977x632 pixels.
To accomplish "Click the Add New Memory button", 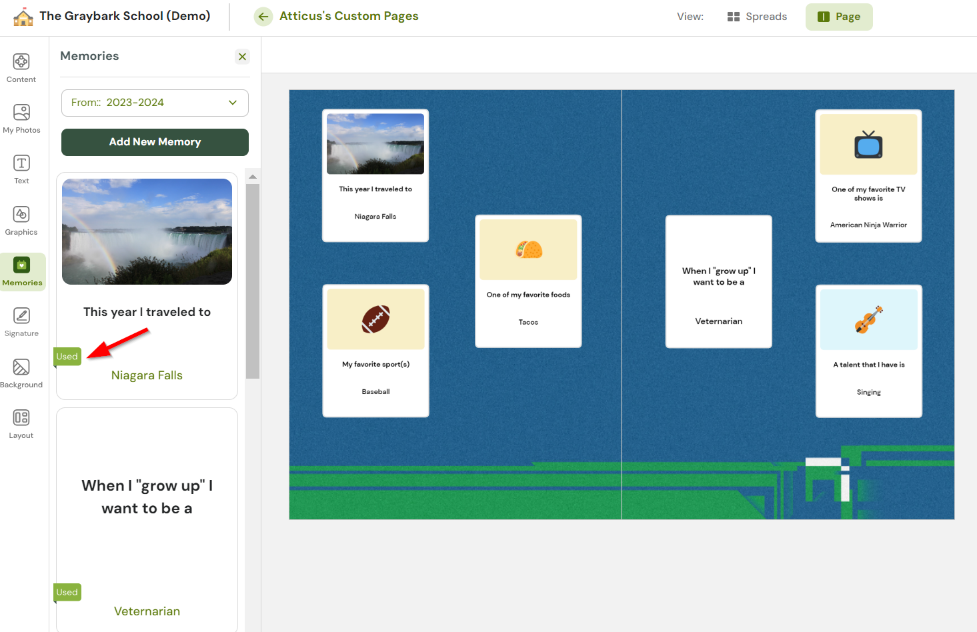I will (154, 142).
